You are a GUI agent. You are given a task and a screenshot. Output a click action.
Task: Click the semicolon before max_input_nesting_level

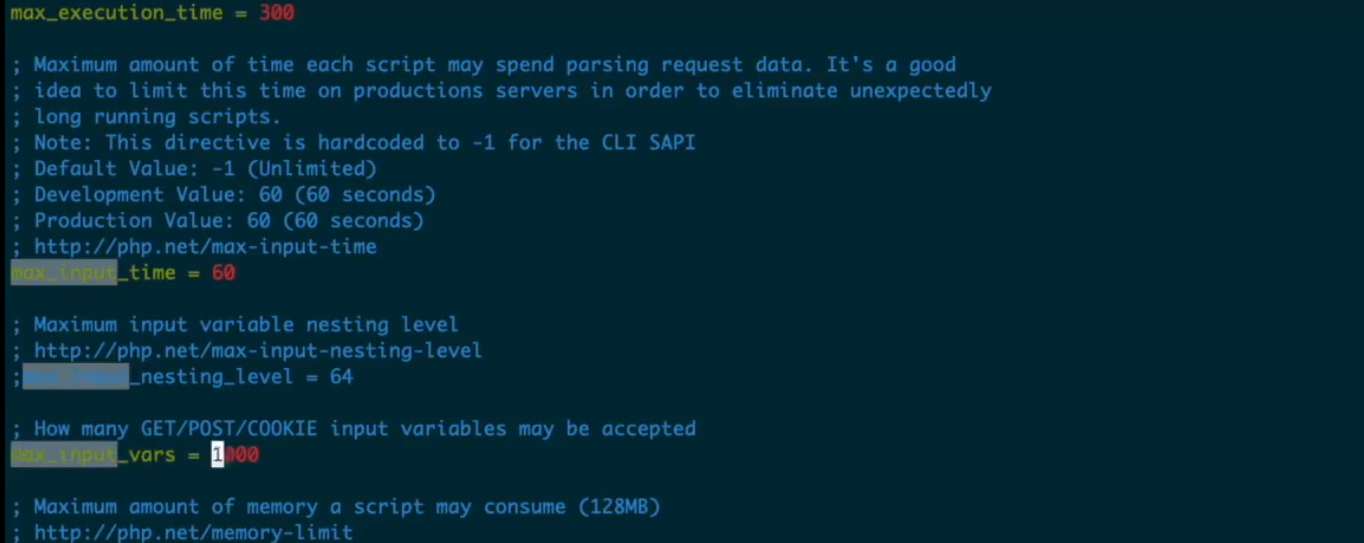[16, 376]
